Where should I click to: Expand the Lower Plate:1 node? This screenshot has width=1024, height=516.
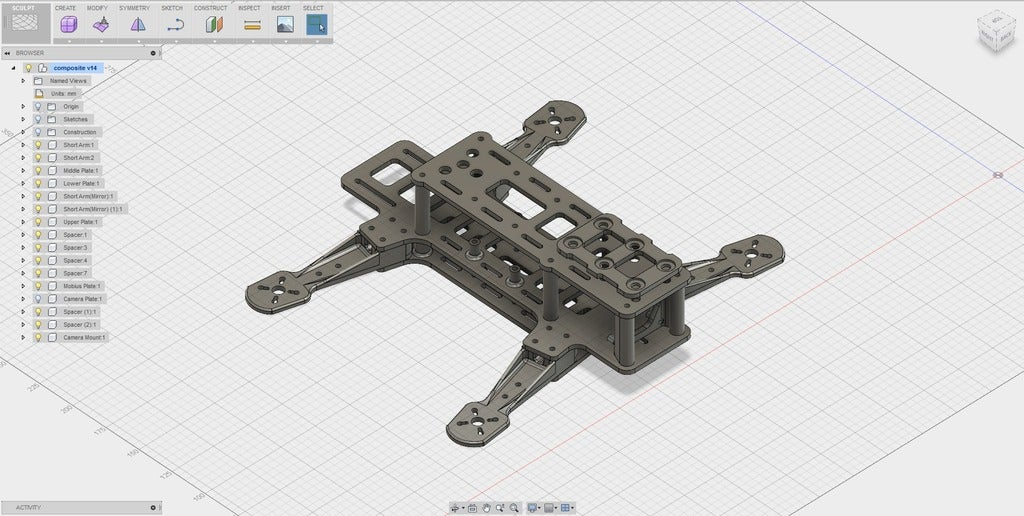click(x=23, y=184)
